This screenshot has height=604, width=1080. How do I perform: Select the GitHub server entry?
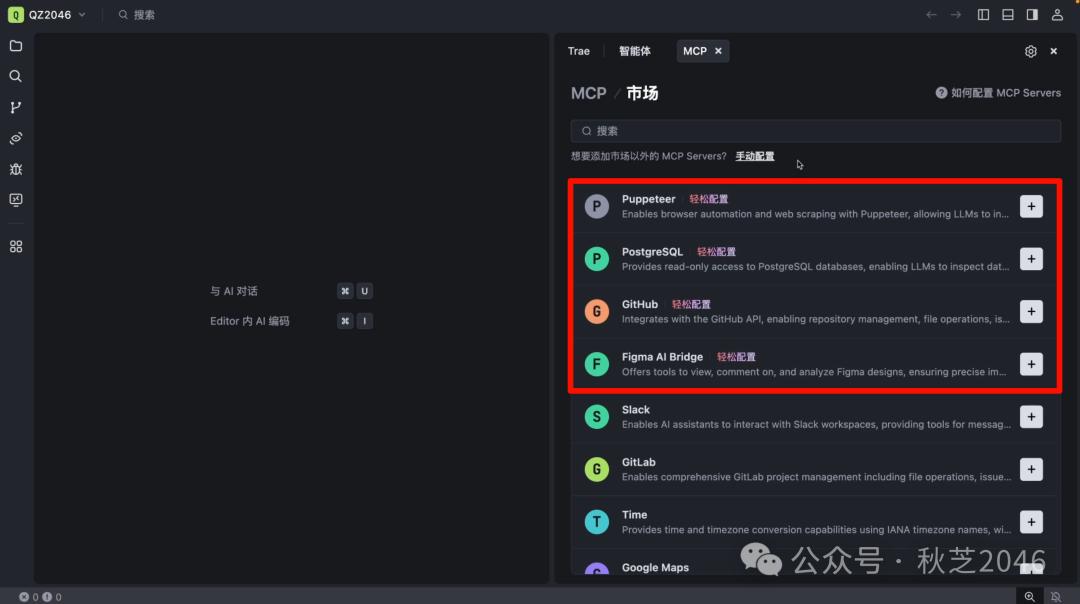[x=815, y=311]
